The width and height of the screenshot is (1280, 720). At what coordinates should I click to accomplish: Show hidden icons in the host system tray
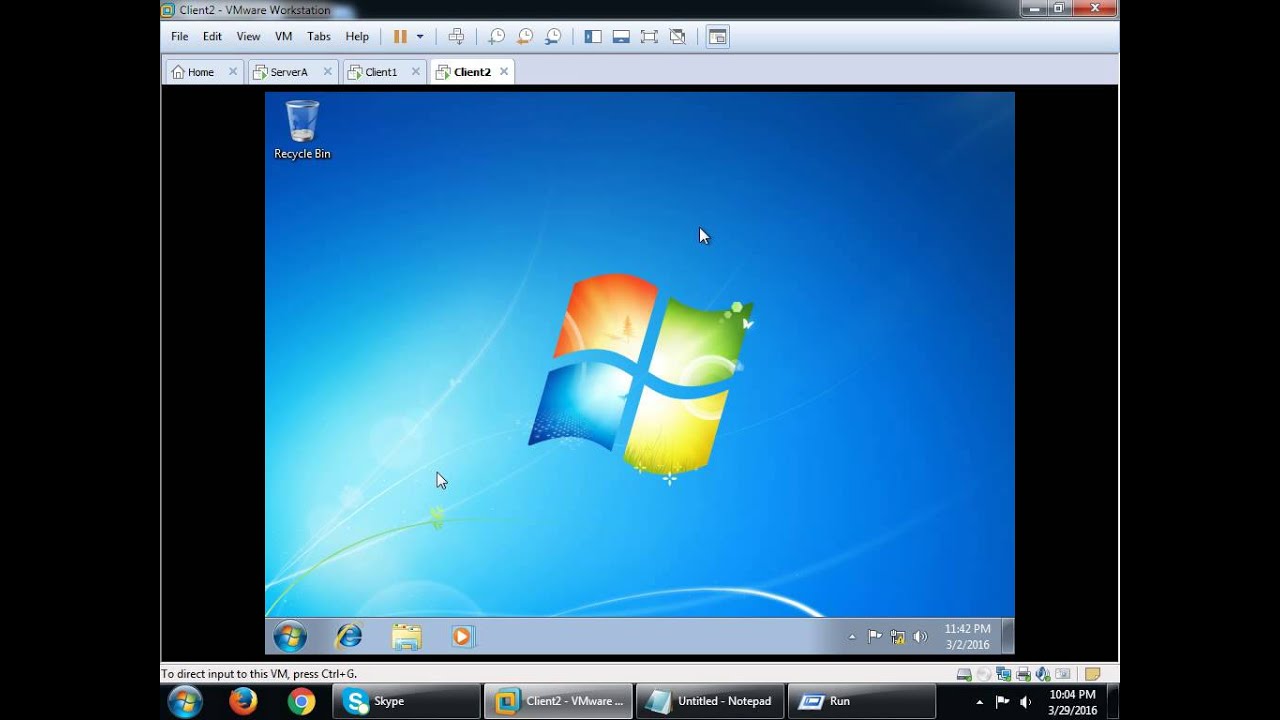pyautogui.click(x=979, y=702)
